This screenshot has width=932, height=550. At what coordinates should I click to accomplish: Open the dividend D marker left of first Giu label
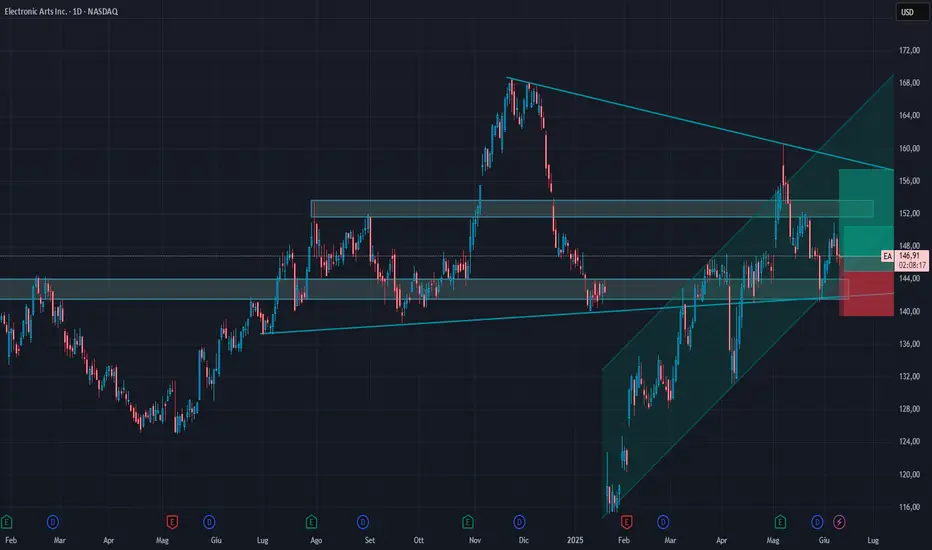(x=209, y=522)
